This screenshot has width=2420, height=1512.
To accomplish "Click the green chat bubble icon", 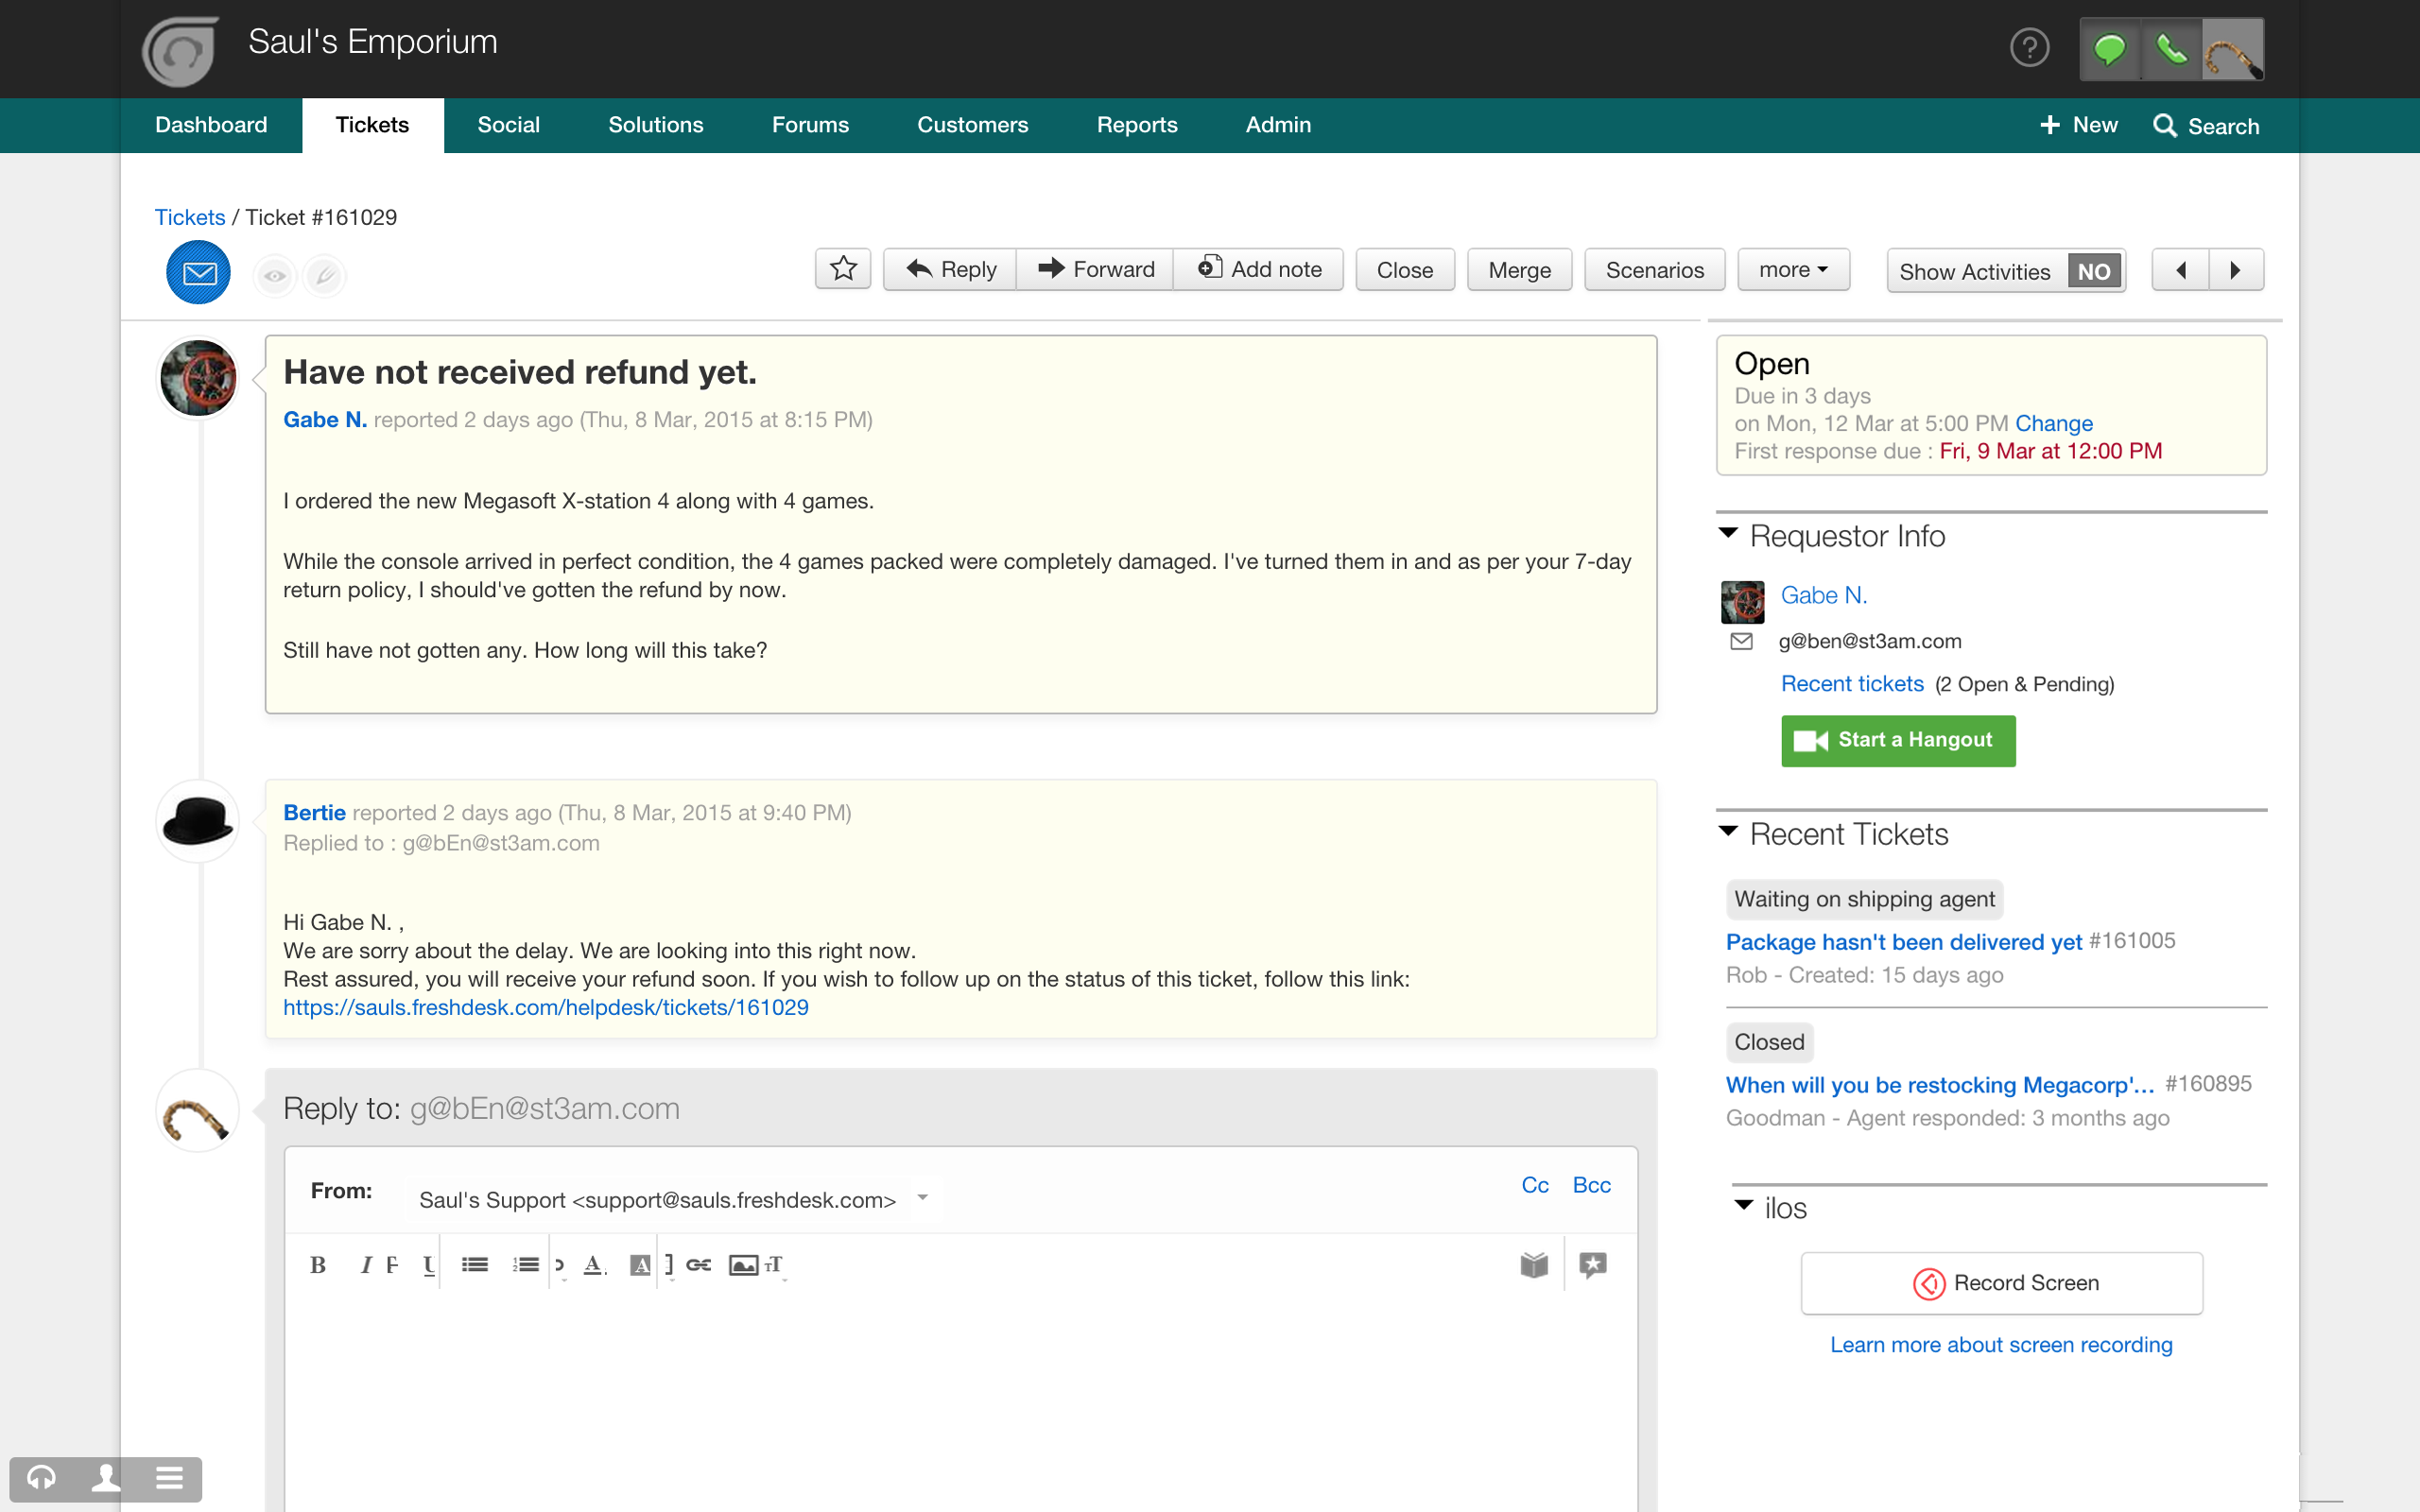I will pyautogui.click(x=2109, y=49).
